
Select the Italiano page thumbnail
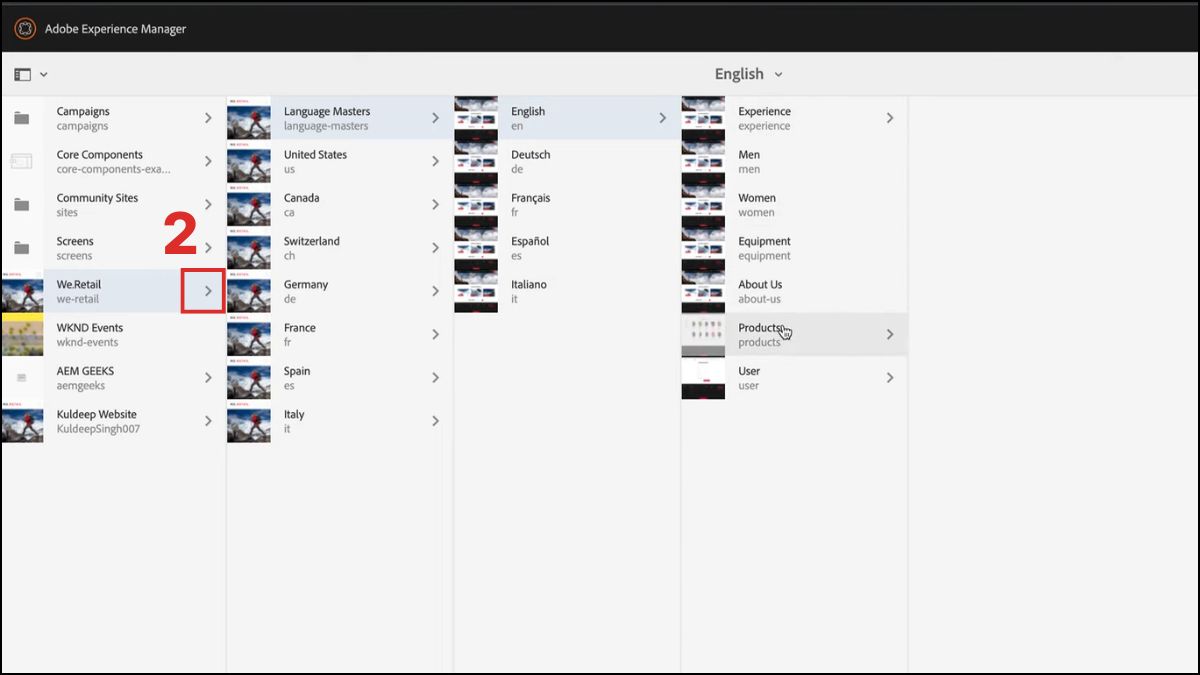476,291
